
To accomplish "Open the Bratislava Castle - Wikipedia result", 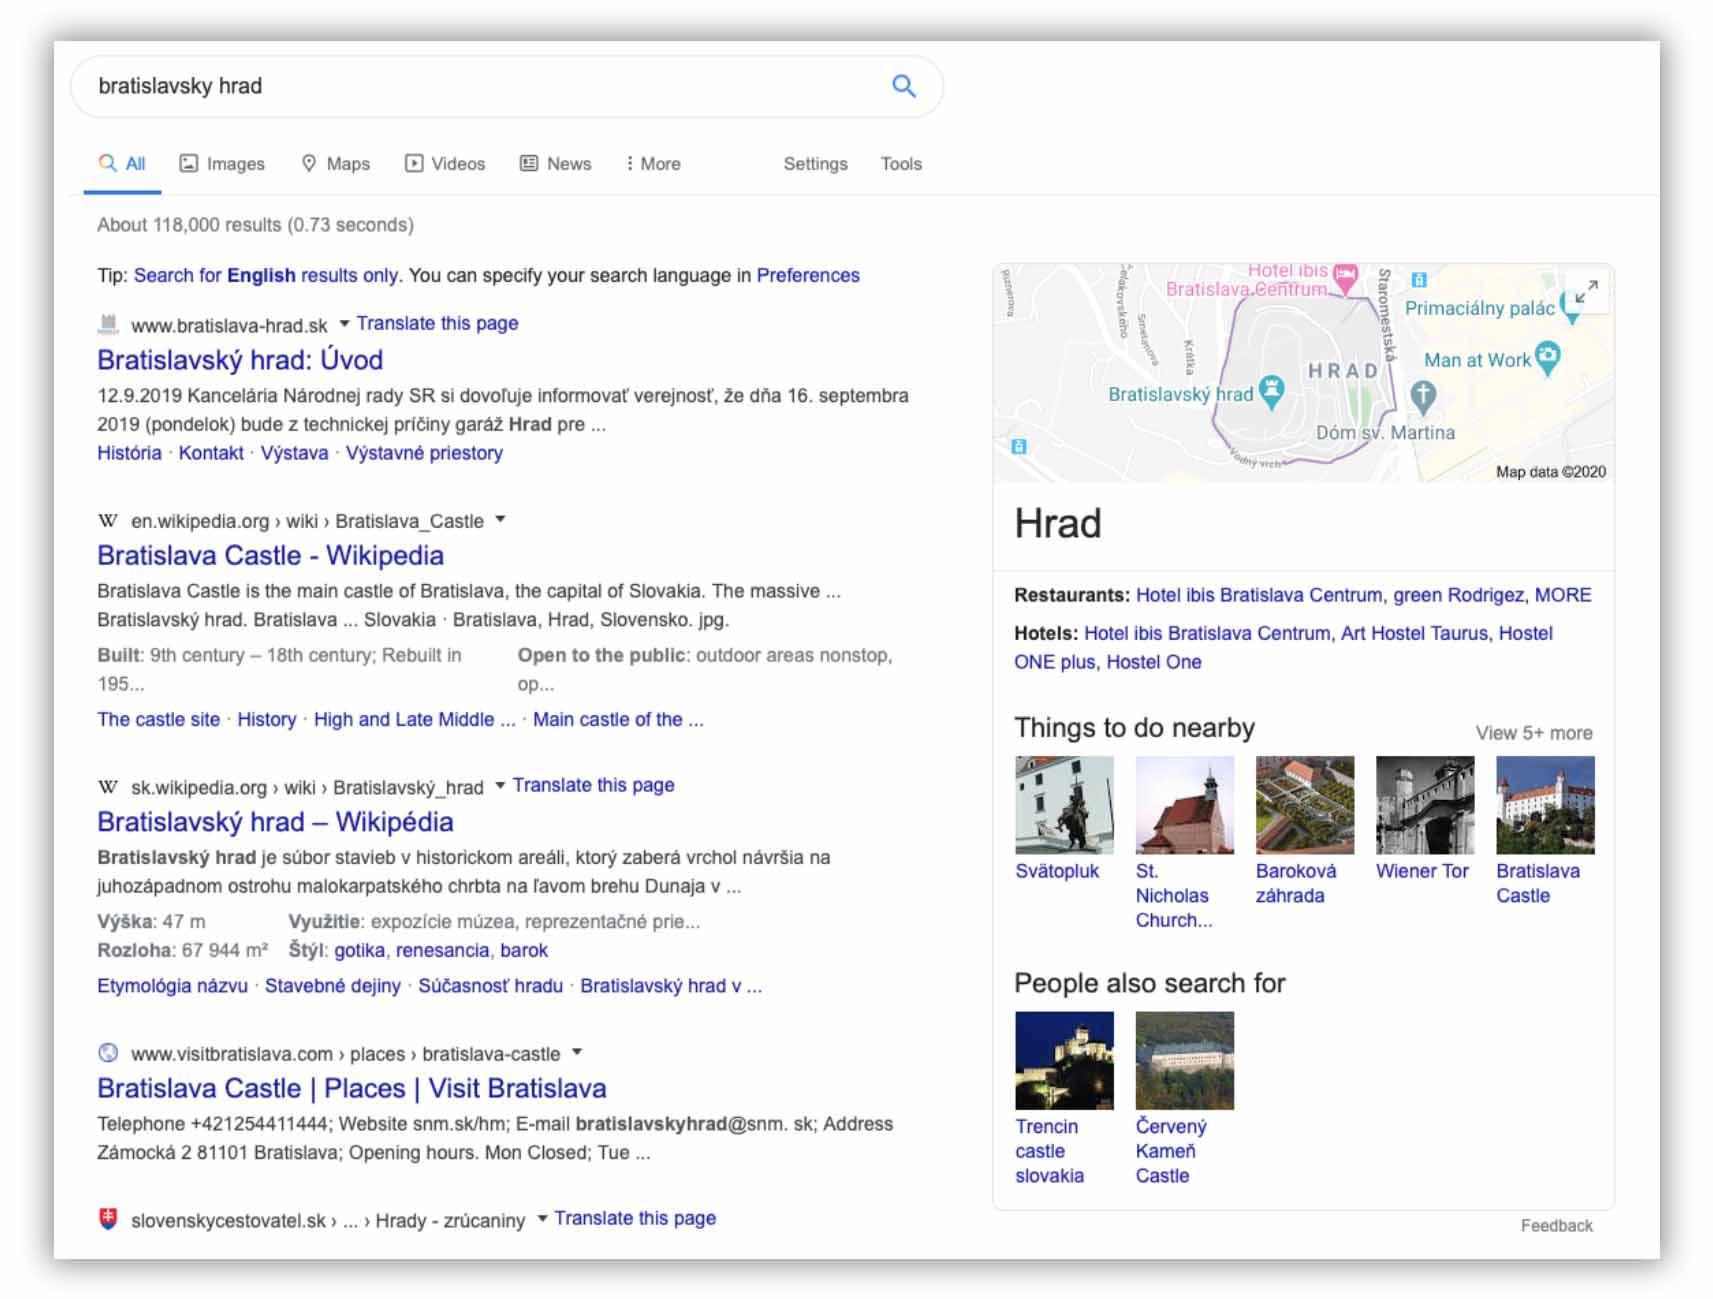I will click(x=270, y=556).
